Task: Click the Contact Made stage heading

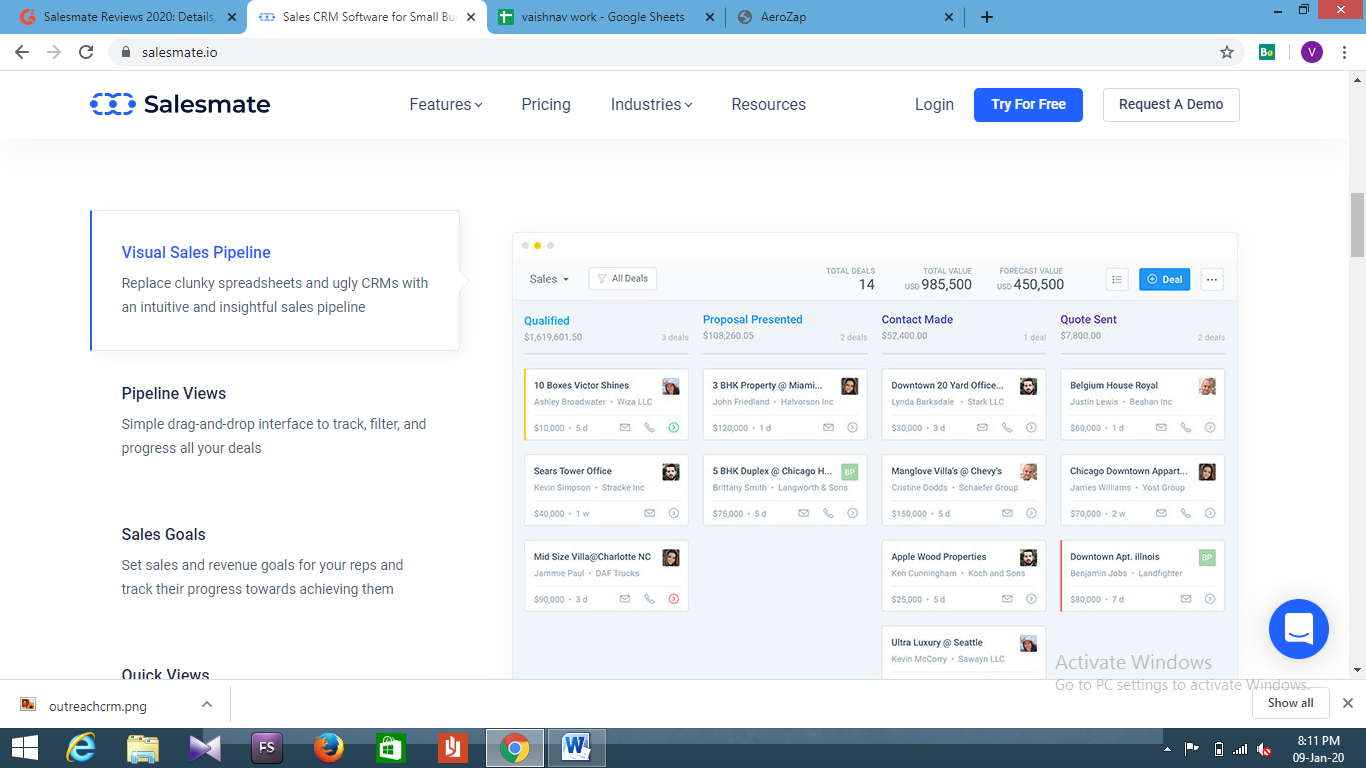Action: pyautogui.click(x=917, y=319)
